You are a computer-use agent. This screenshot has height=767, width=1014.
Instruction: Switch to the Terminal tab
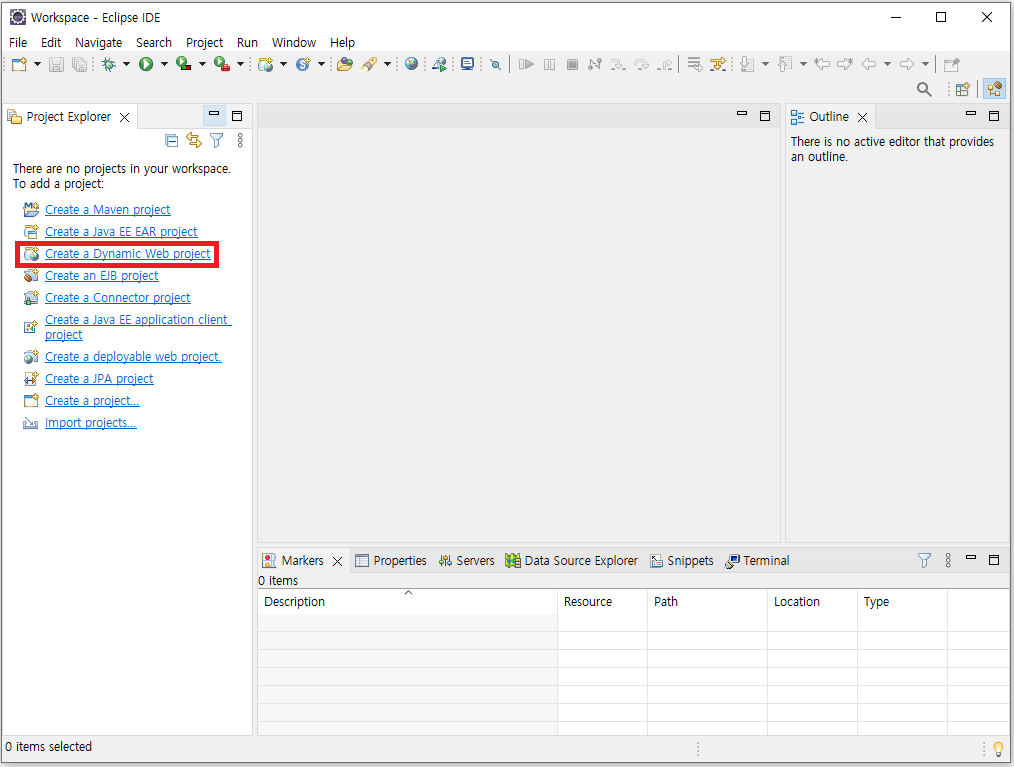tap(757, 561)
